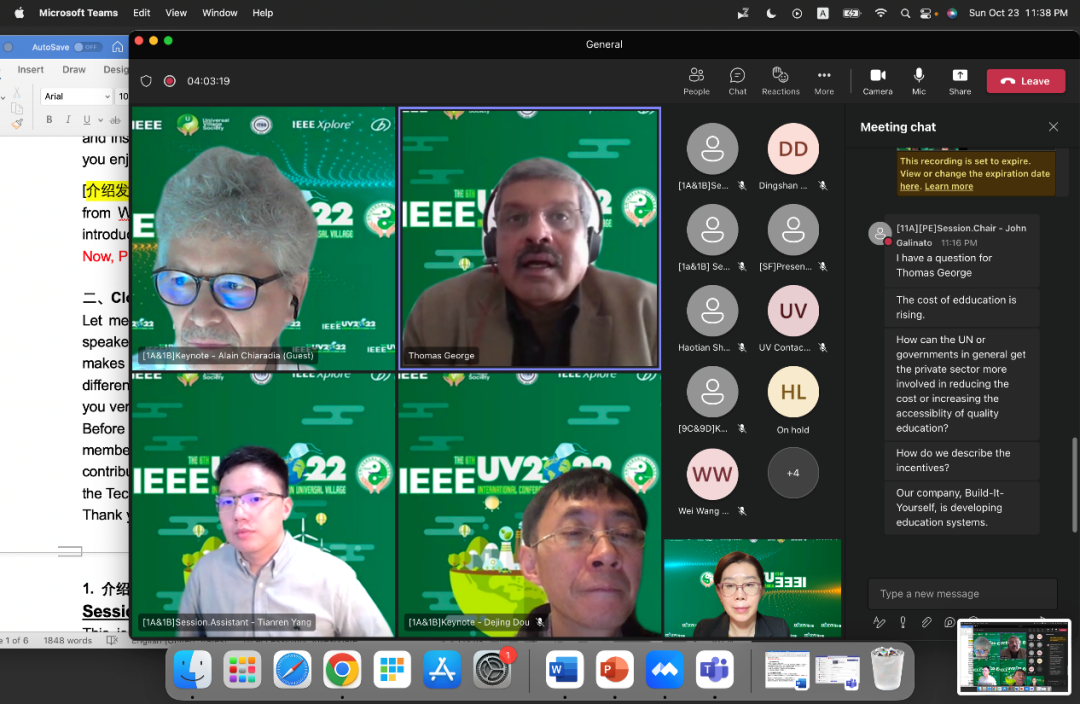Open the More options ellipsis
Viewport: 1080px width, 704px height.
pos(824,81)
